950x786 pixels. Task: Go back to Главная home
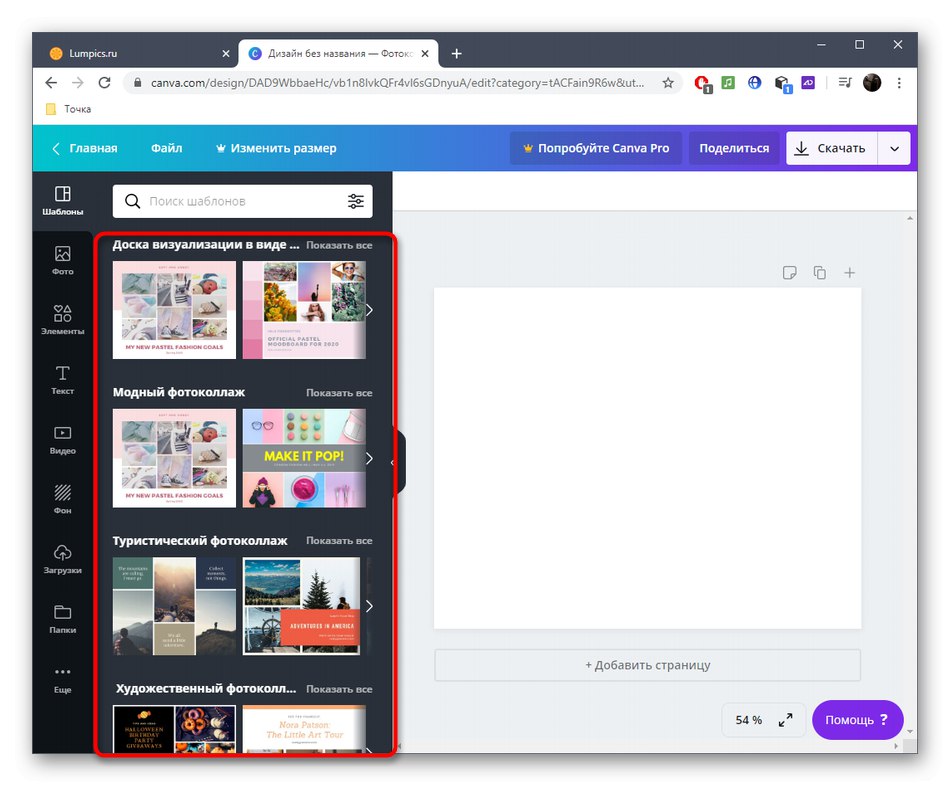pos(85,148)
